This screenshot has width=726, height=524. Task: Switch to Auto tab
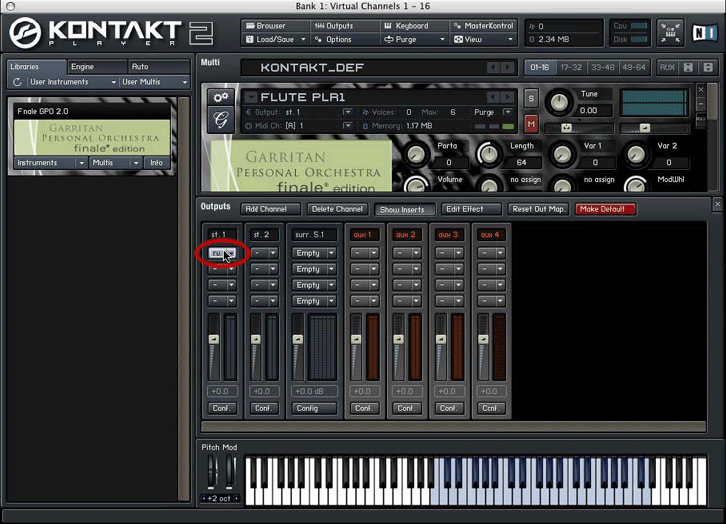159,67
